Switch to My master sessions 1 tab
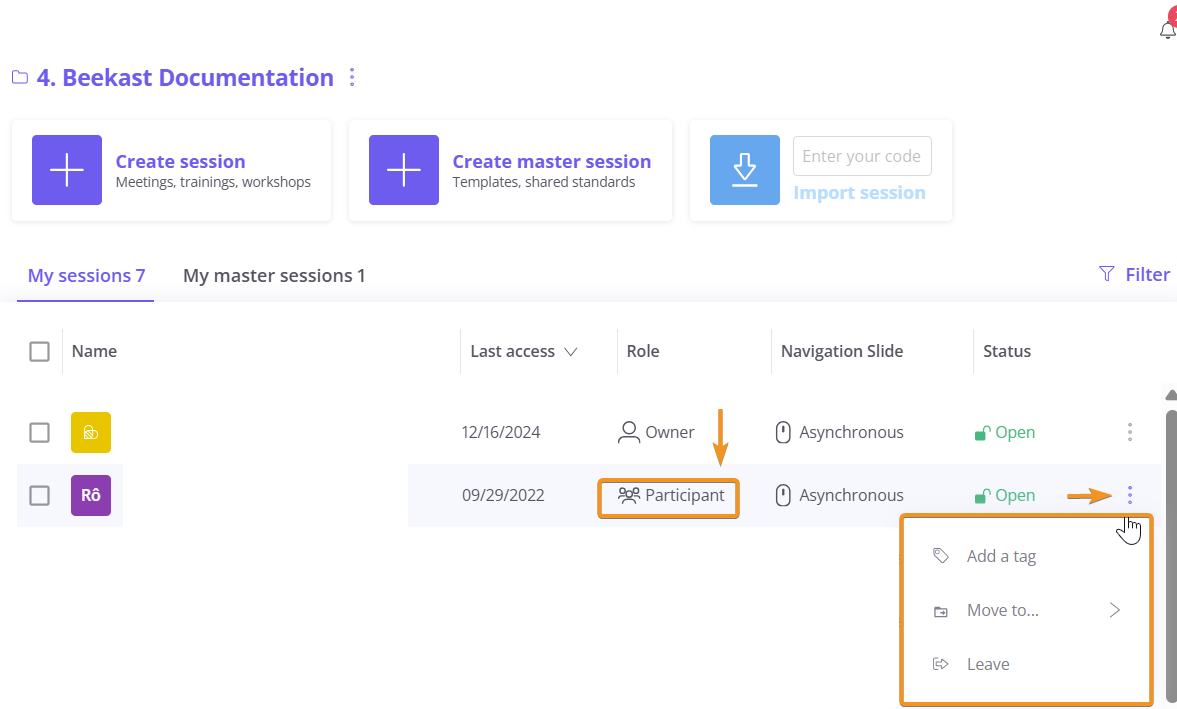The image size is (1177, 709). [274, 275]
